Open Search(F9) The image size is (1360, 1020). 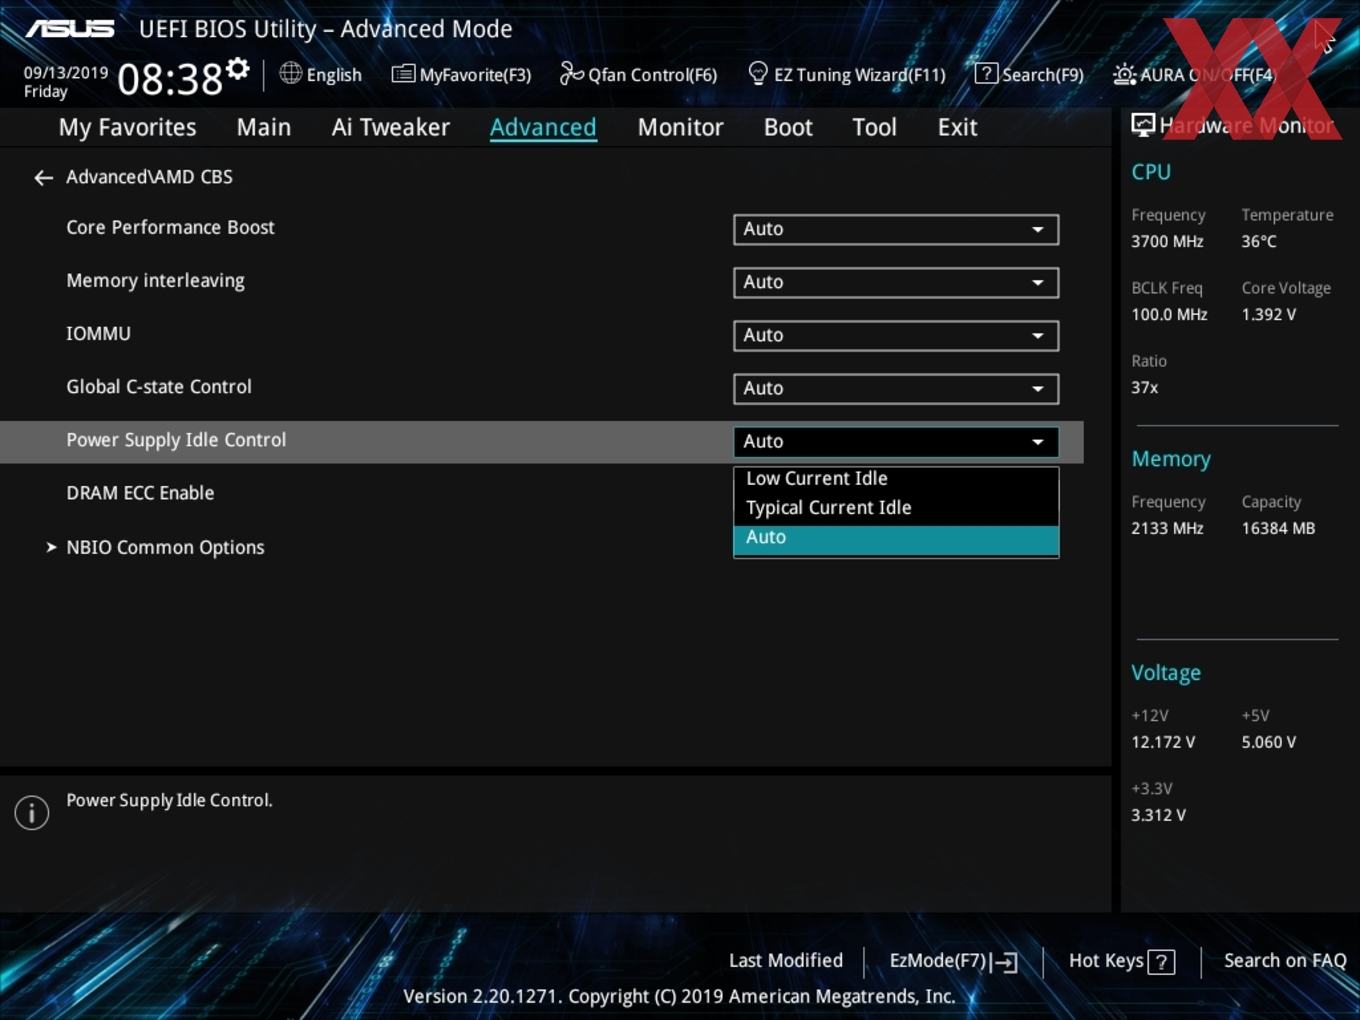[1029, 74]
